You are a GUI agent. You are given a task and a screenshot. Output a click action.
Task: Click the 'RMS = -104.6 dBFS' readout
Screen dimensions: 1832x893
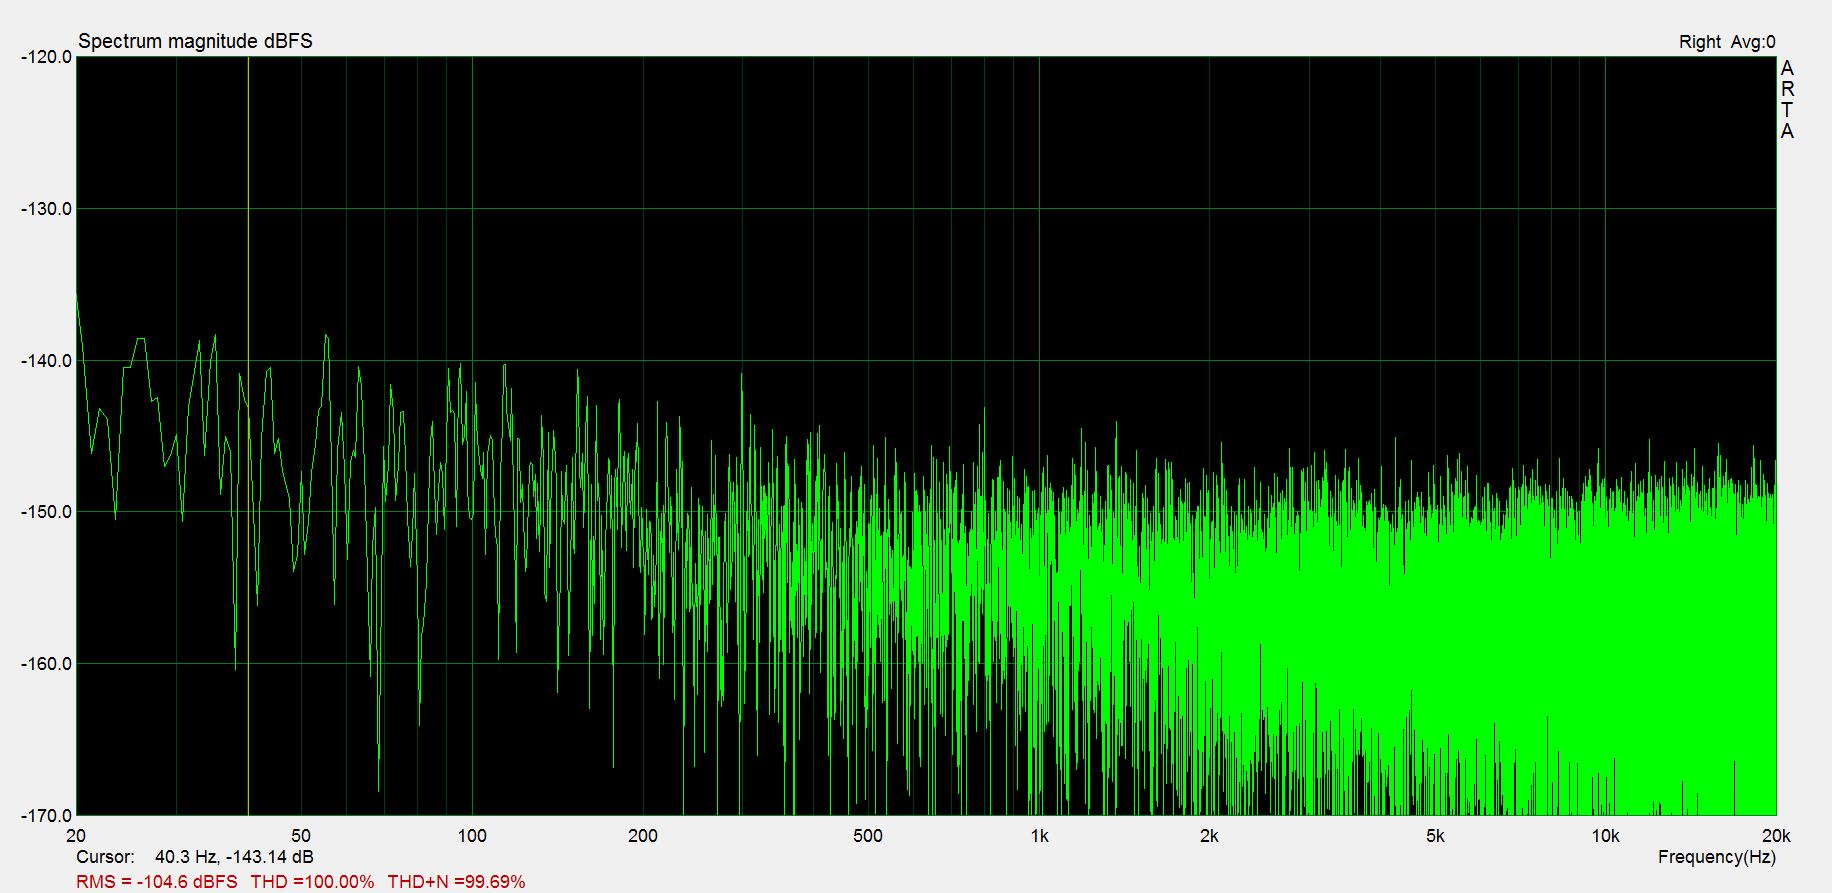click(x=157, y=882)
